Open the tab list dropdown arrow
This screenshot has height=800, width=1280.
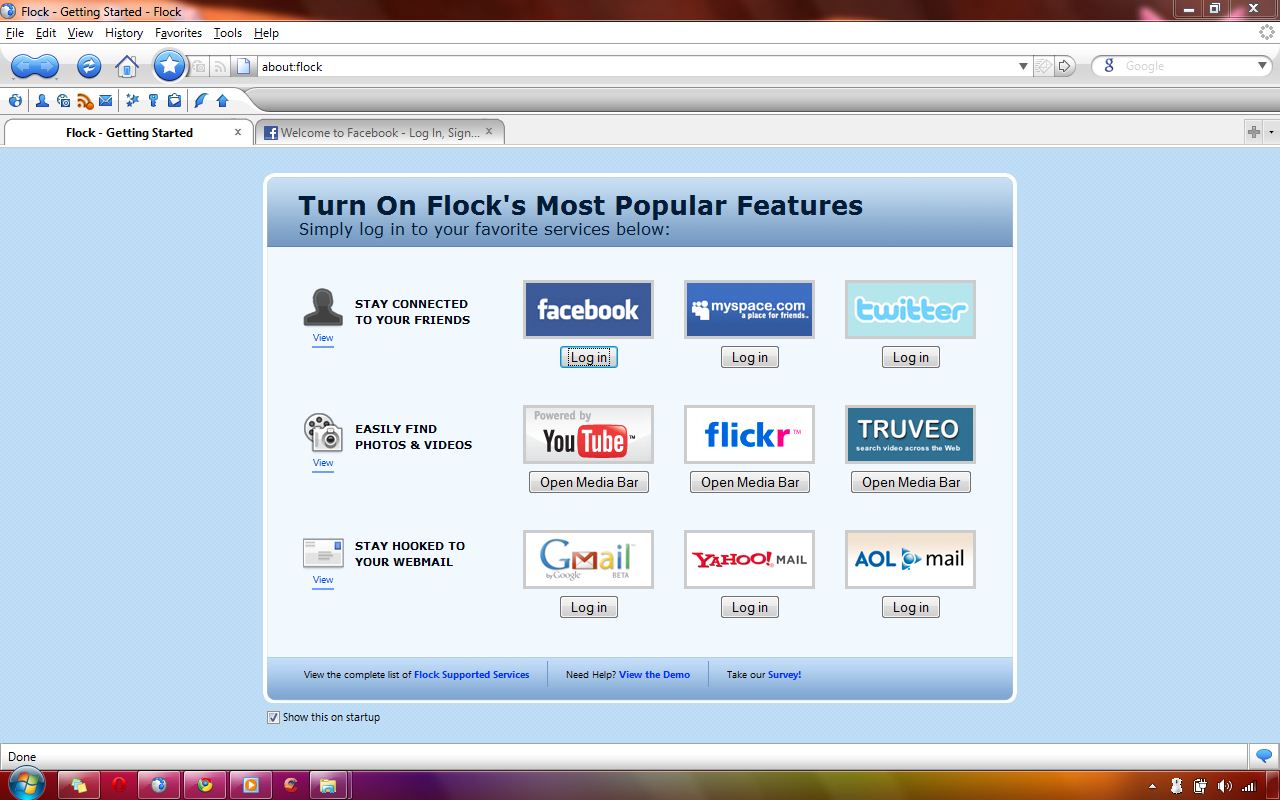click(x=1272, y=132)
